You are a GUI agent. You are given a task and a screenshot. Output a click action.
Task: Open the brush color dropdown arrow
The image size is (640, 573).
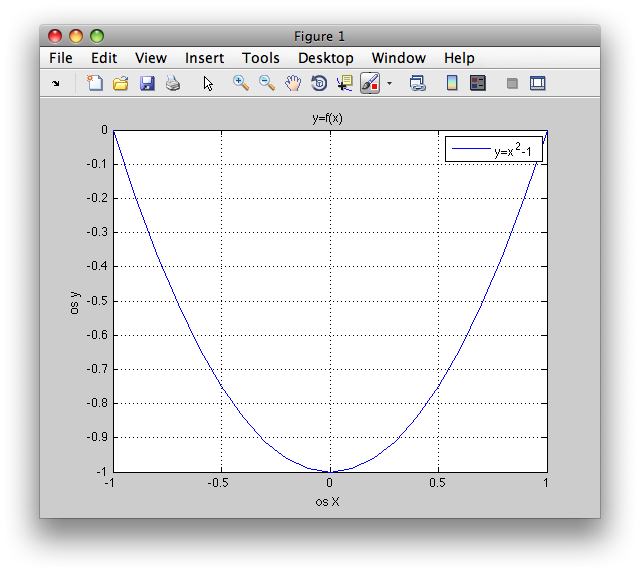(389, 84)
